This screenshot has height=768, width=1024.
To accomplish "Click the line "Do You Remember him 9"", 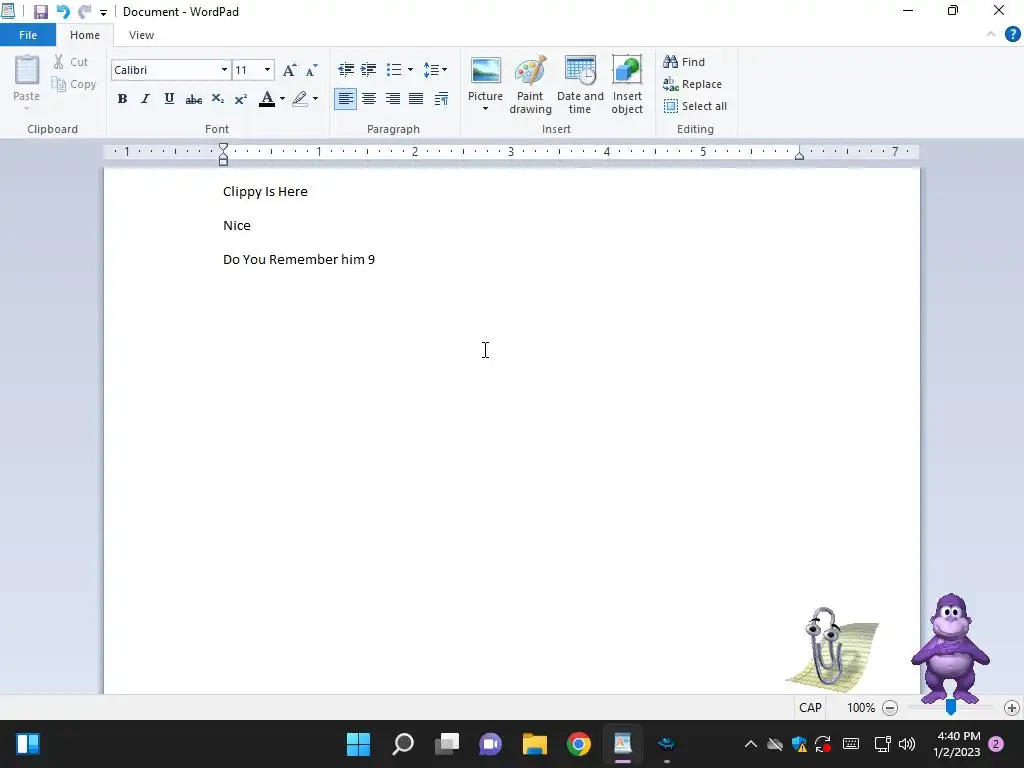I will (x=299, y=259).
